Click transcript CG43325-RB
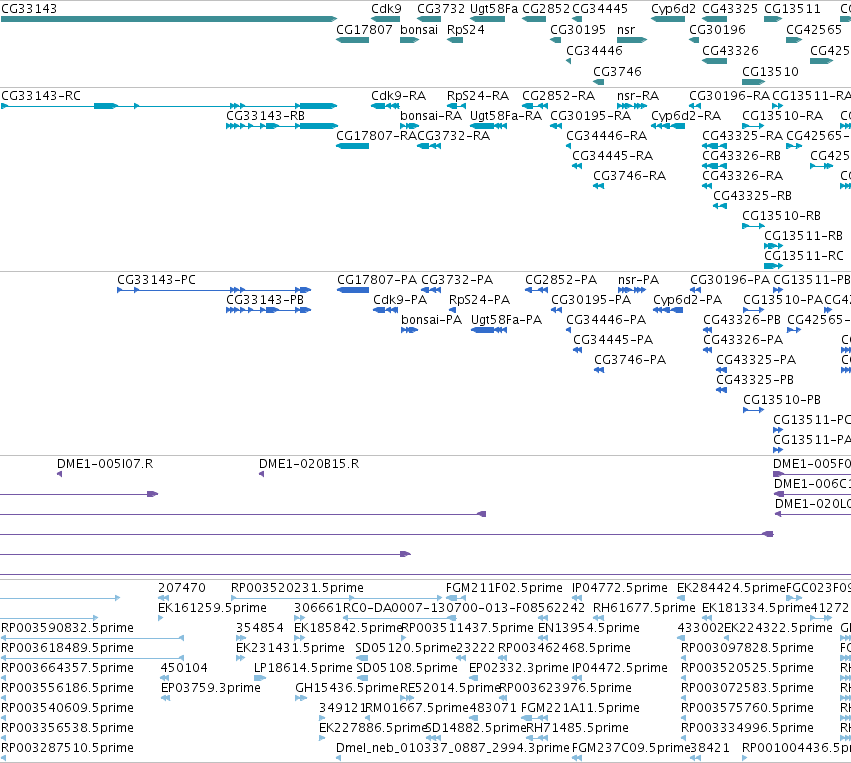 pyautogui.click(x=752, y=196)
